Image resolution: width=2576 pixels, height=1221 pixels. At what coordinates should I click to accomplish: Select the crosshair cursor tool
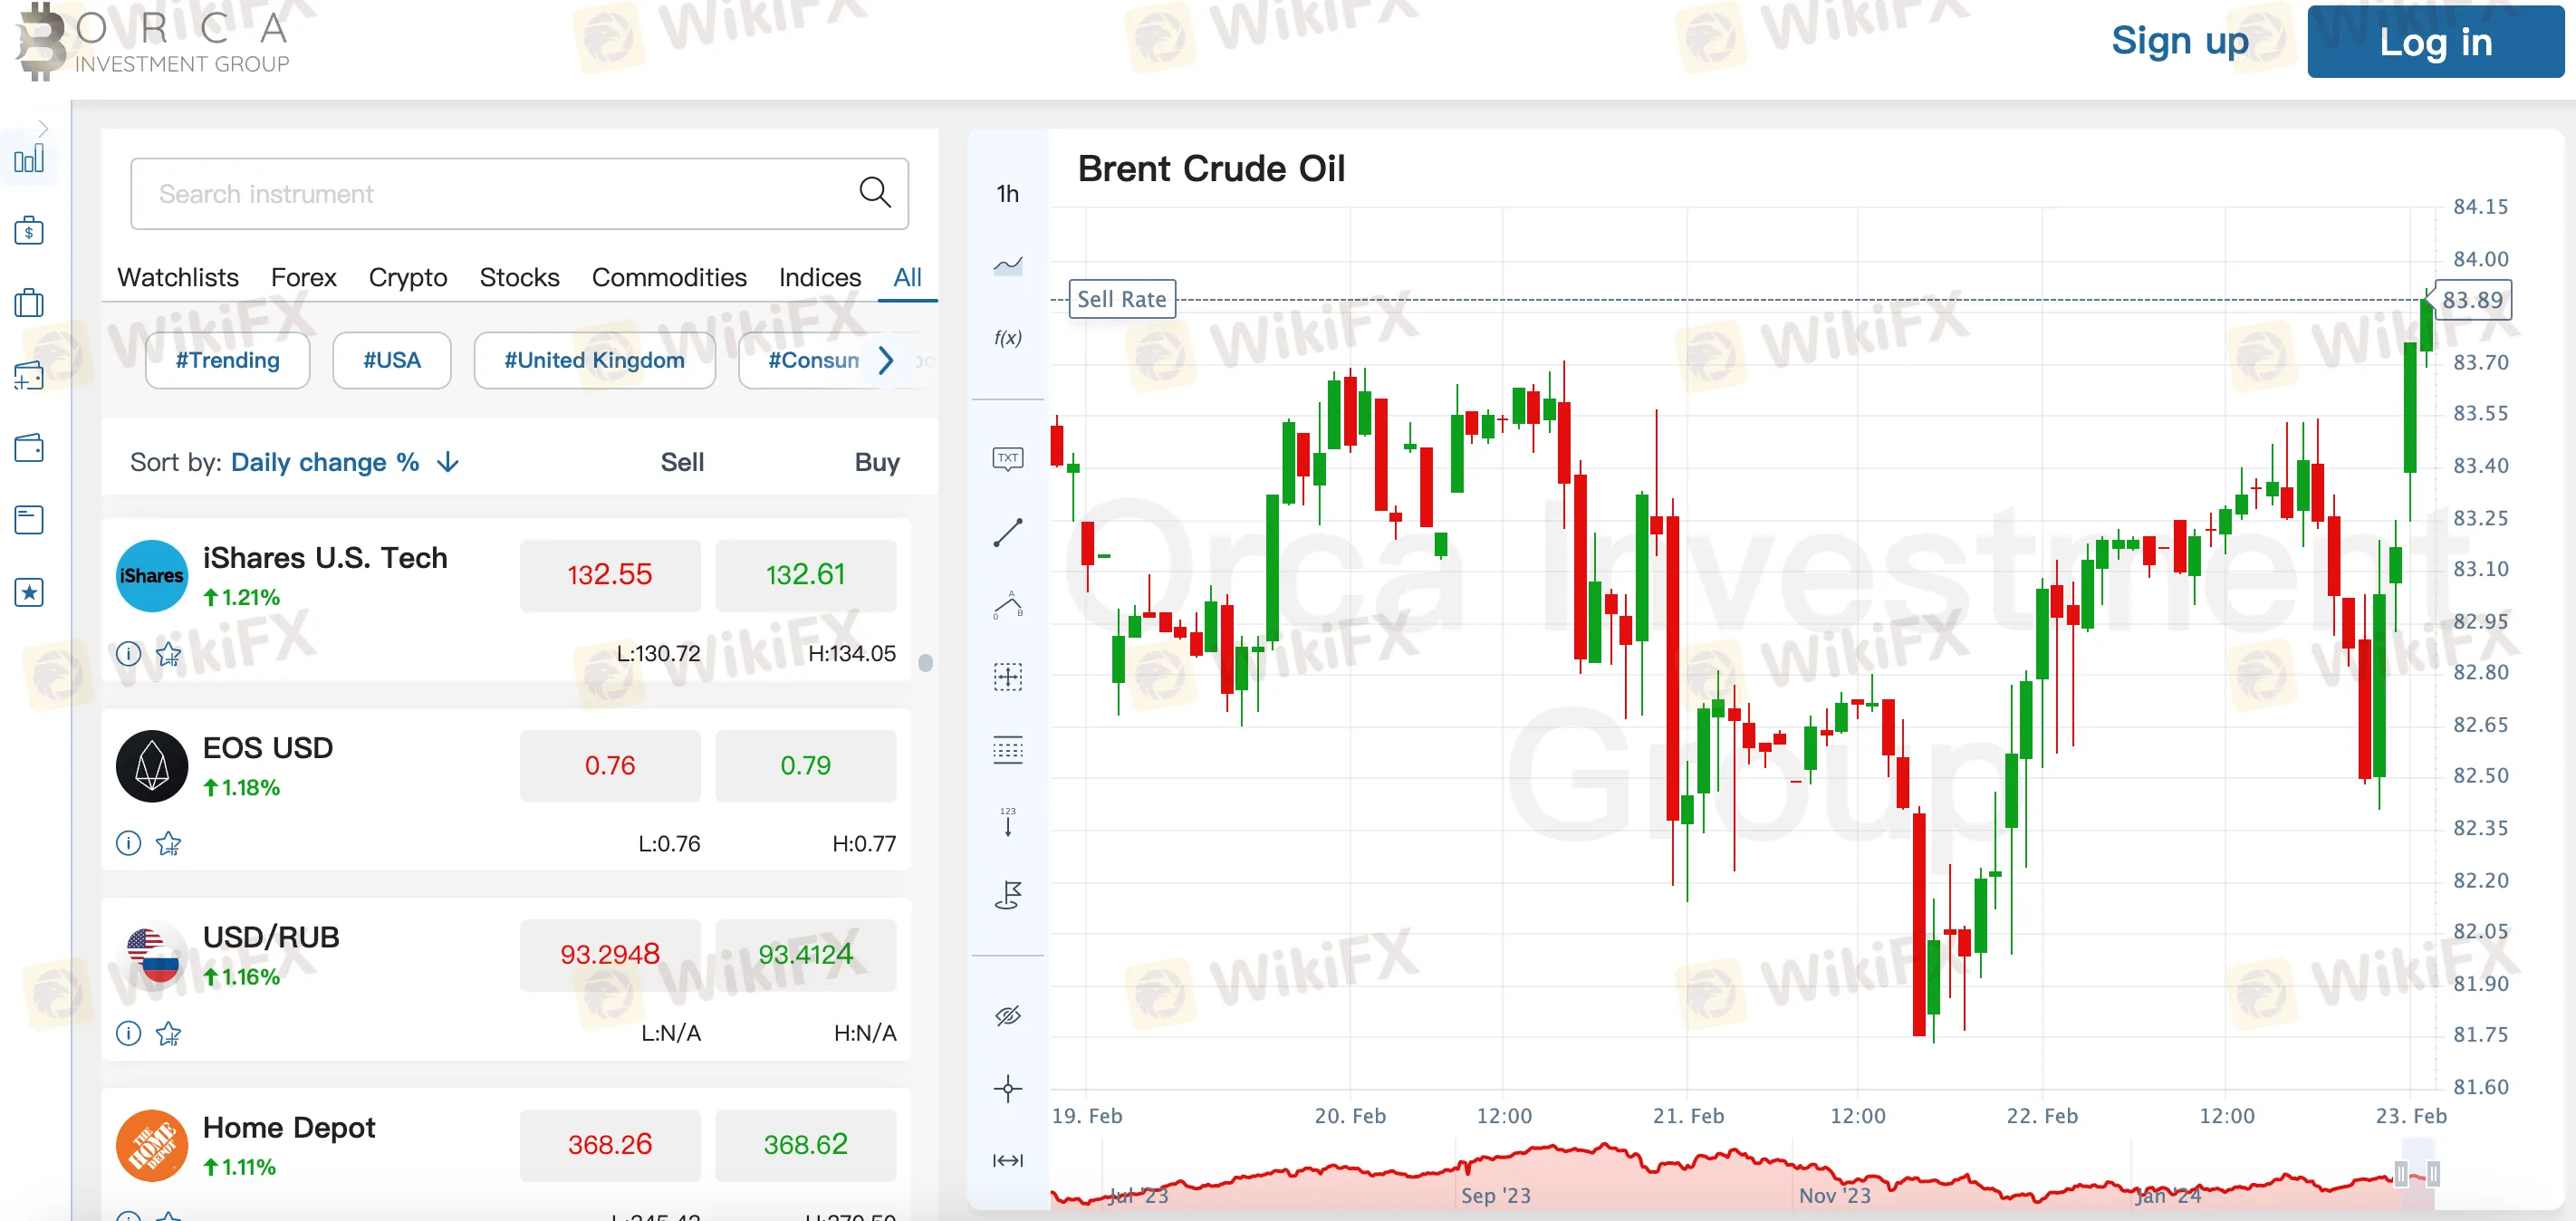point(1008,1089)
